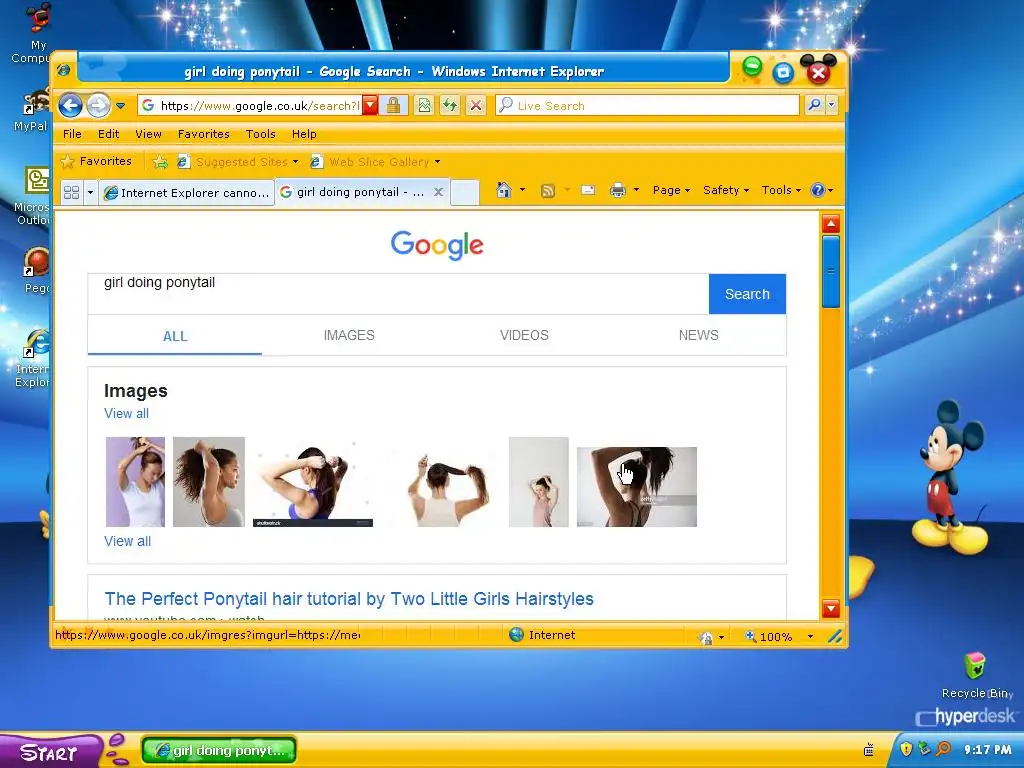Viewport: 1024px width, 768px height.
Task: Click the security lock icon
Action: tap(393, 105)
